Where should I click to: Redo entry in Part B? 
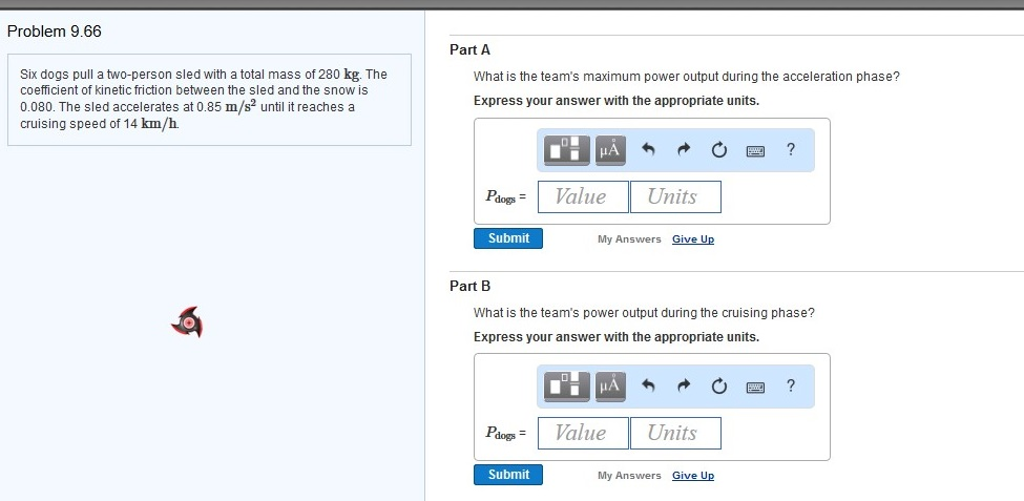(x=684, y=387)
